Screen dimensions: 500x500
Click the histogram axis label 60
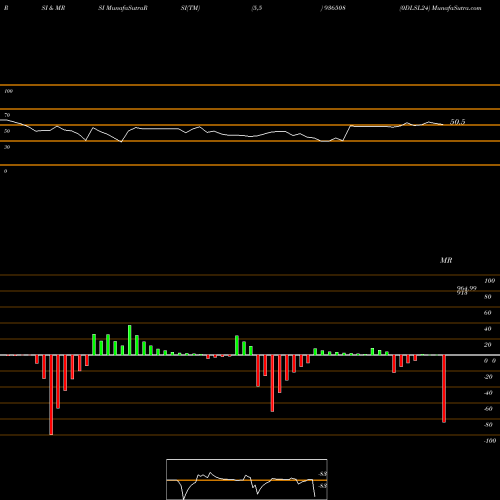tap(487, 313)
